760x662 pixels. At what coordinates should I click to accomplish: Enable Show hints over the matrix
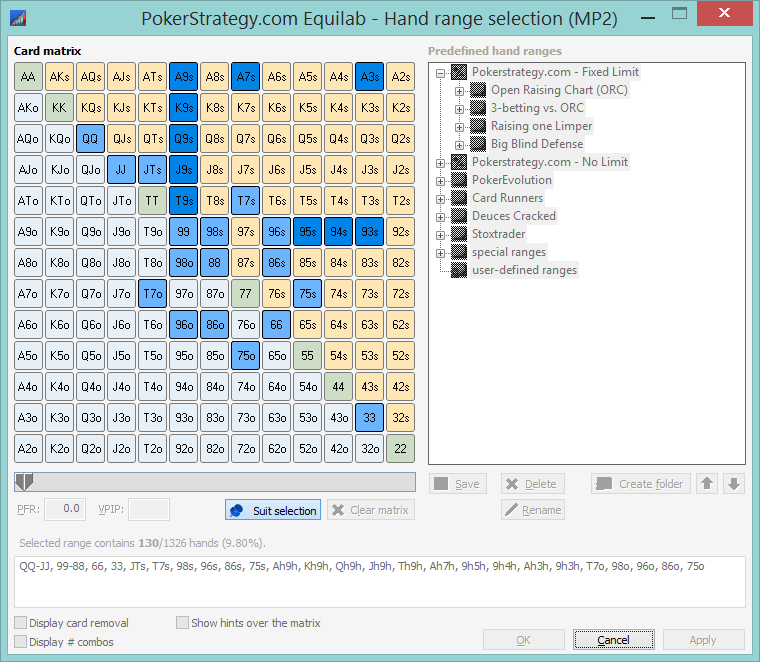(182, 623)
